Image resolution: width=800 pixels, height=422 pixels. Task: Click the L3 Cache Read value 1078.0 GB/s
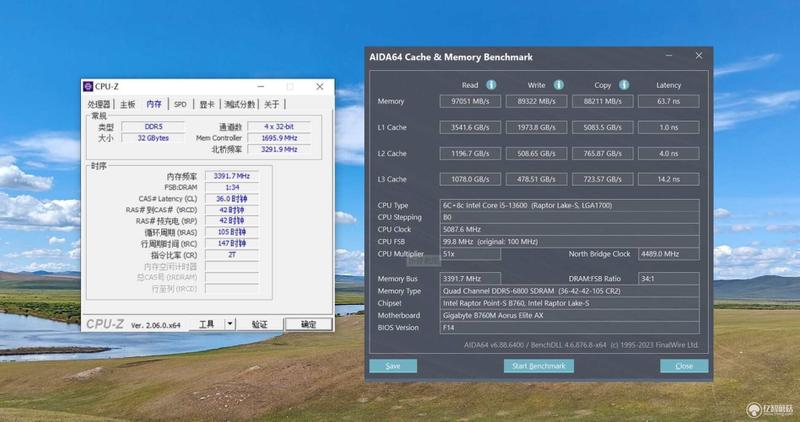(470, 179)
